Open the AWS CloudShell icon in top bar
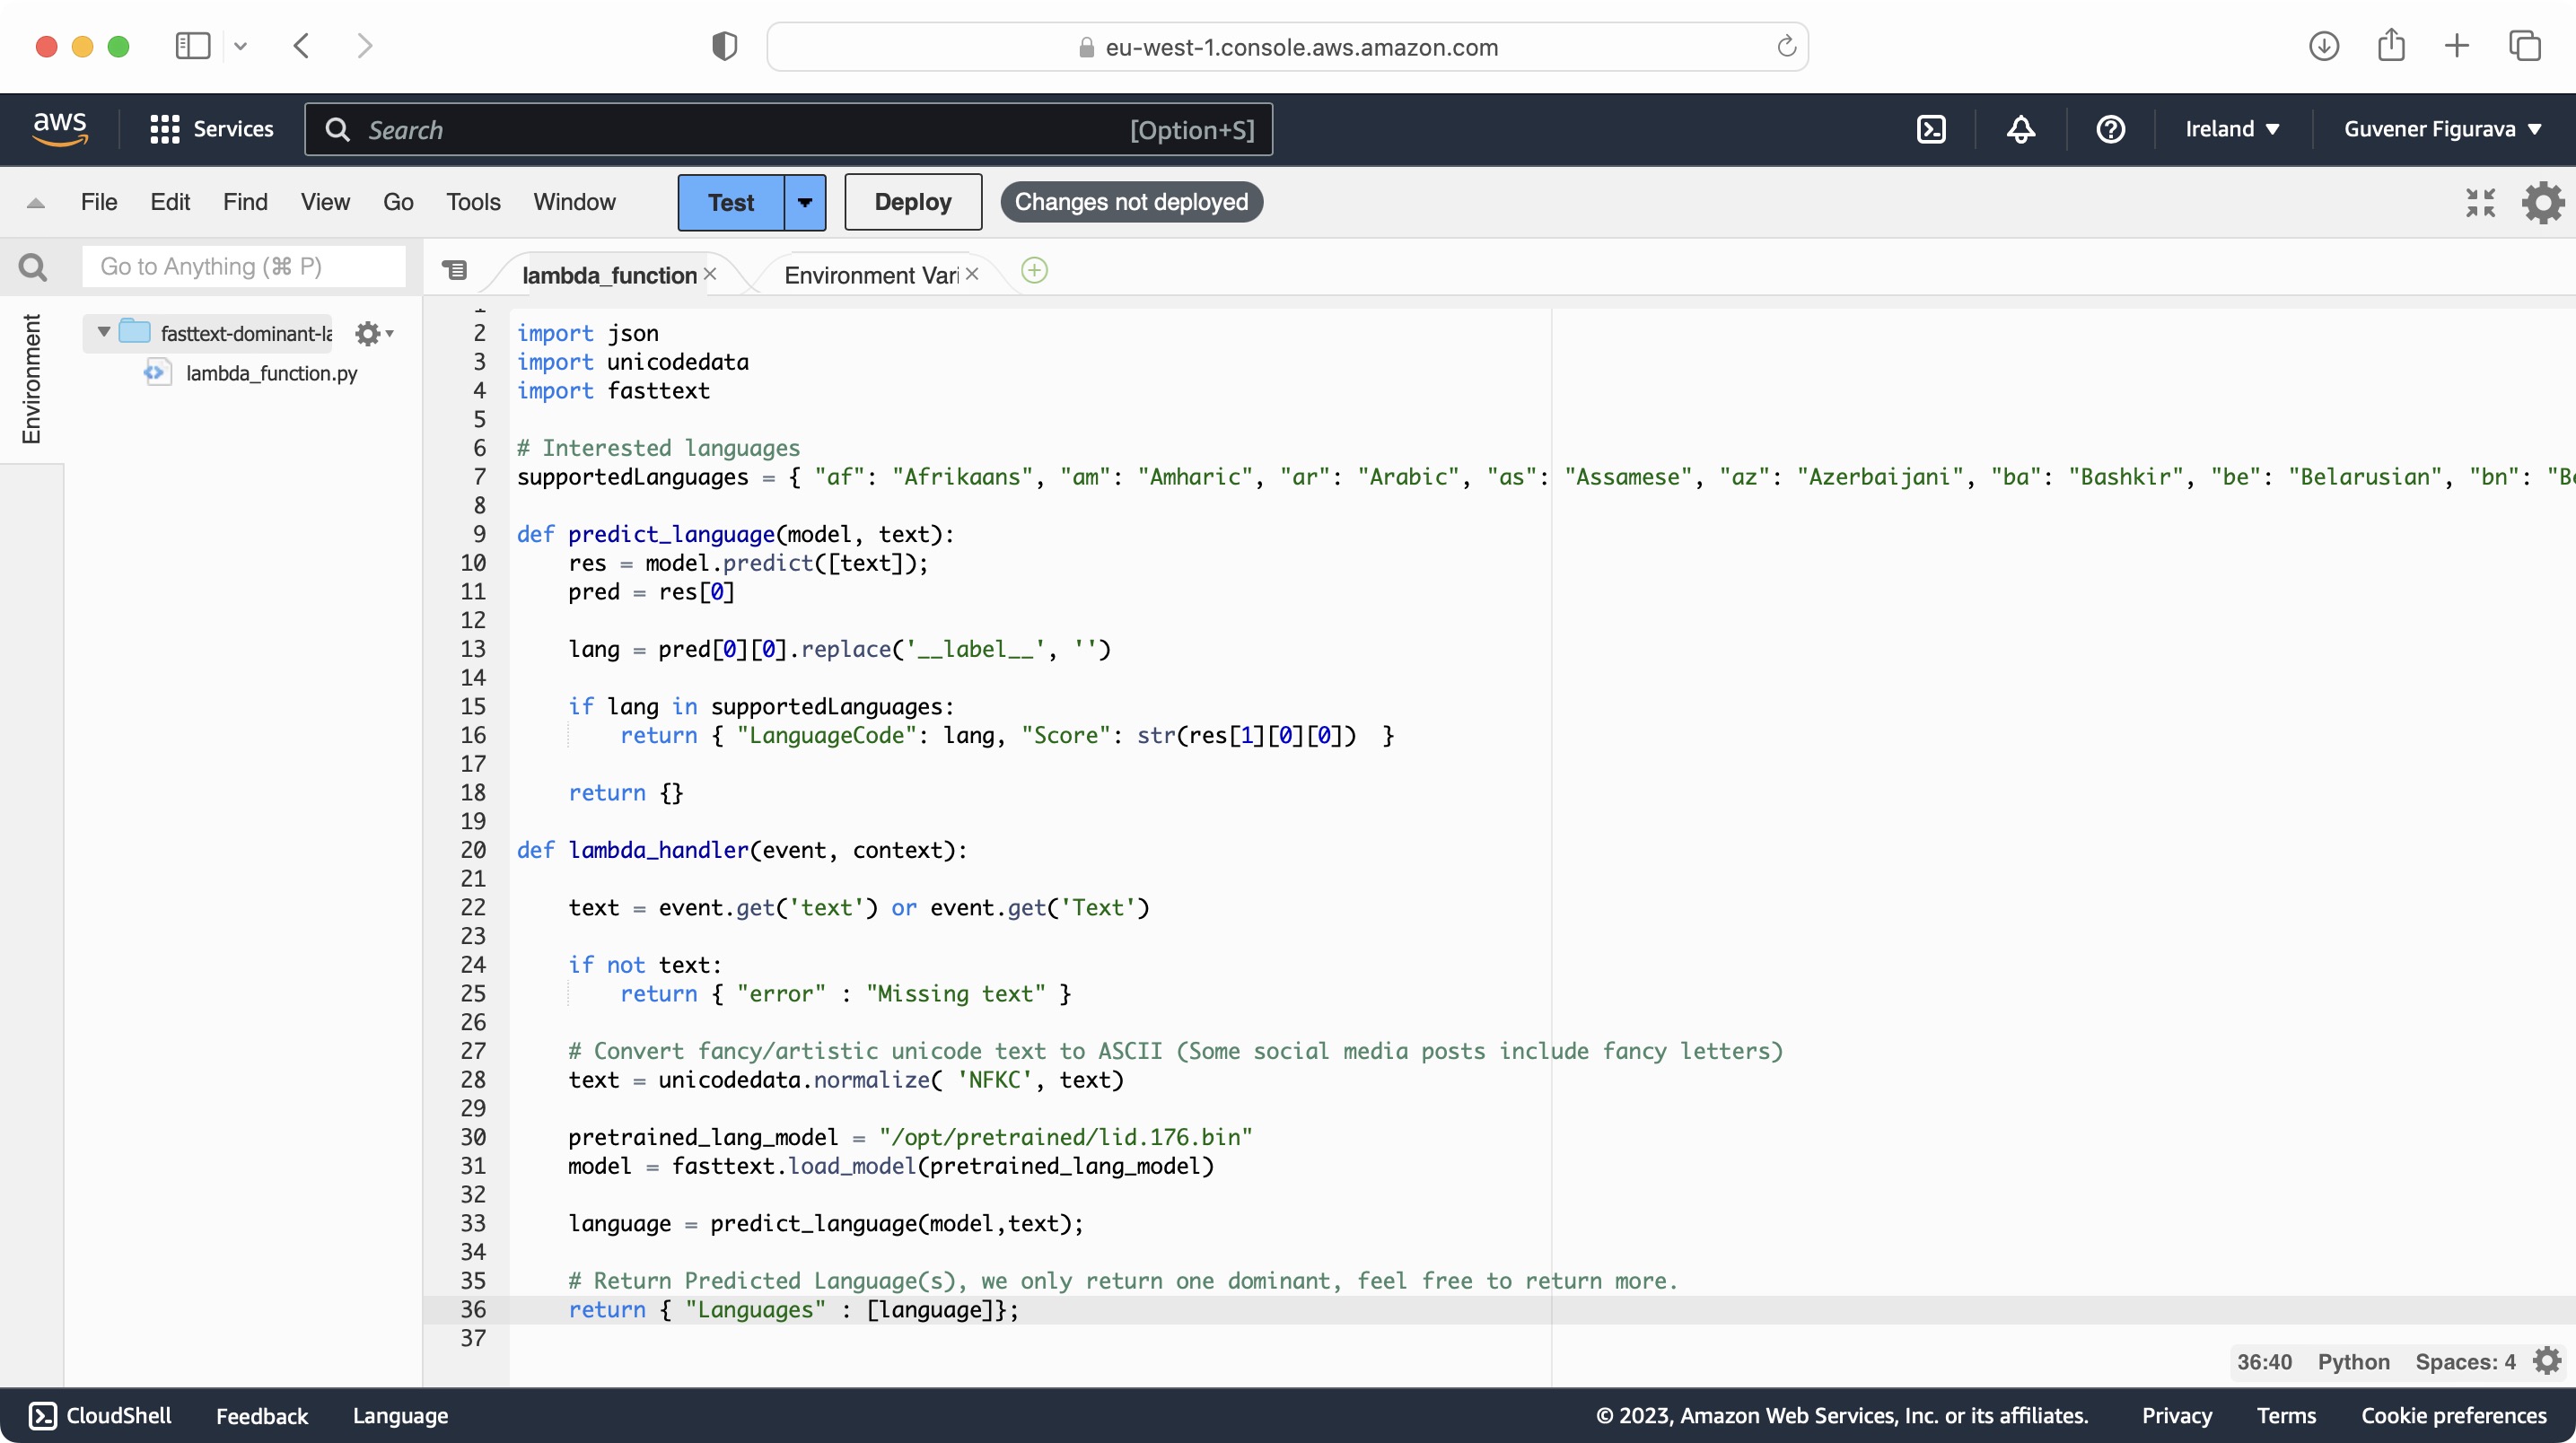 1931,129
